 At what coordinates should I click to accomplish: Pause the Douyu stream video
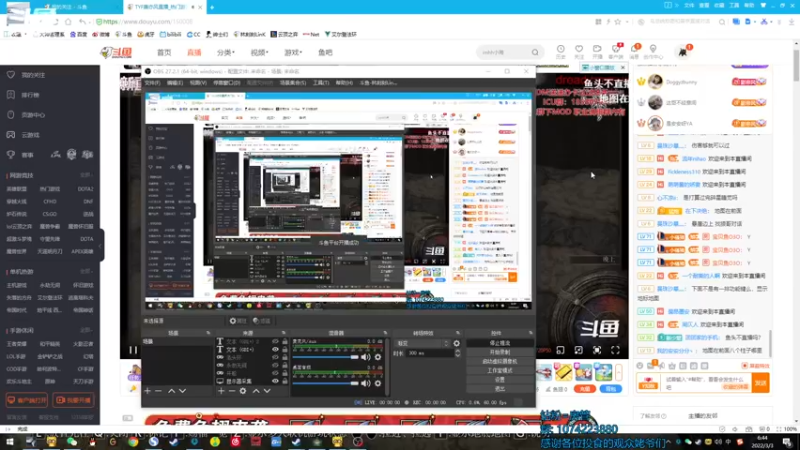coord(133,350)
